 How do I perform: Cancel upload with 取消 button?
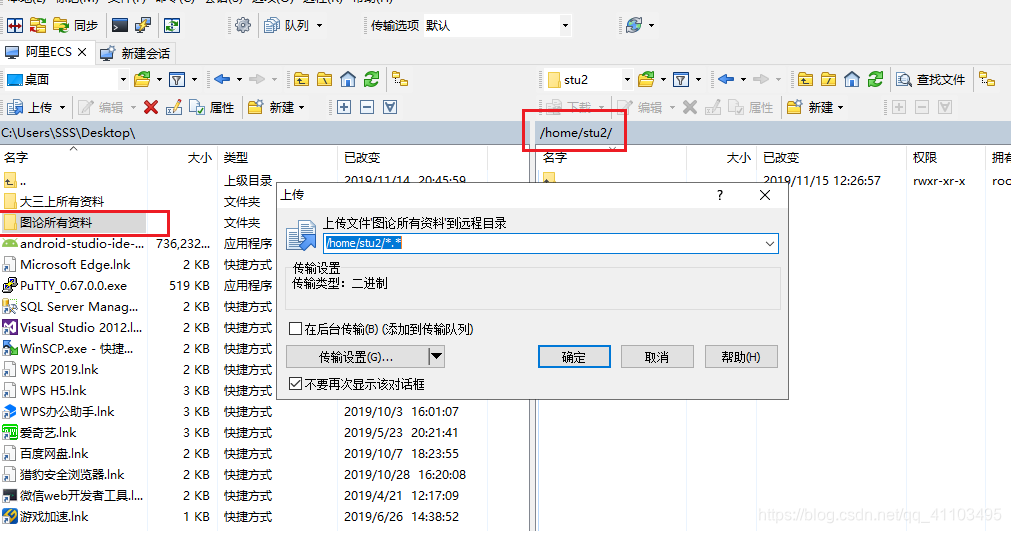click(657, 357)
